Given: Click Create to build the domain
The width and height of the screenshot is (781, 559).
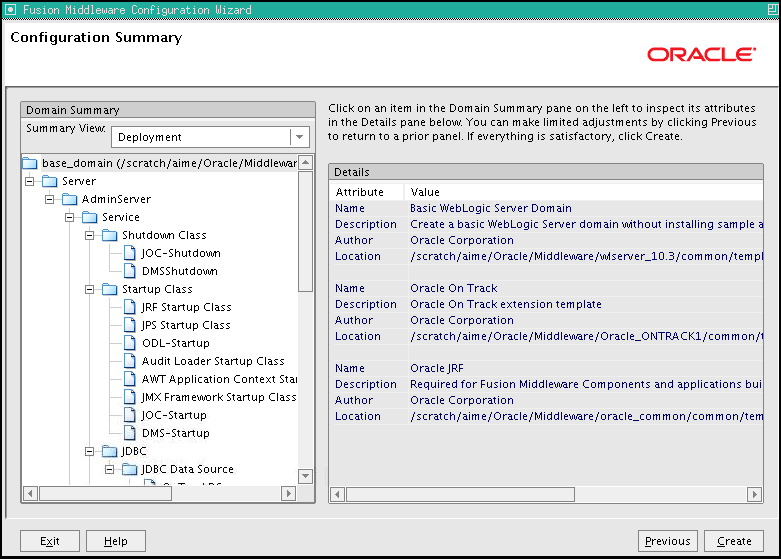Looking at the screenshot, I should point(734,541).
